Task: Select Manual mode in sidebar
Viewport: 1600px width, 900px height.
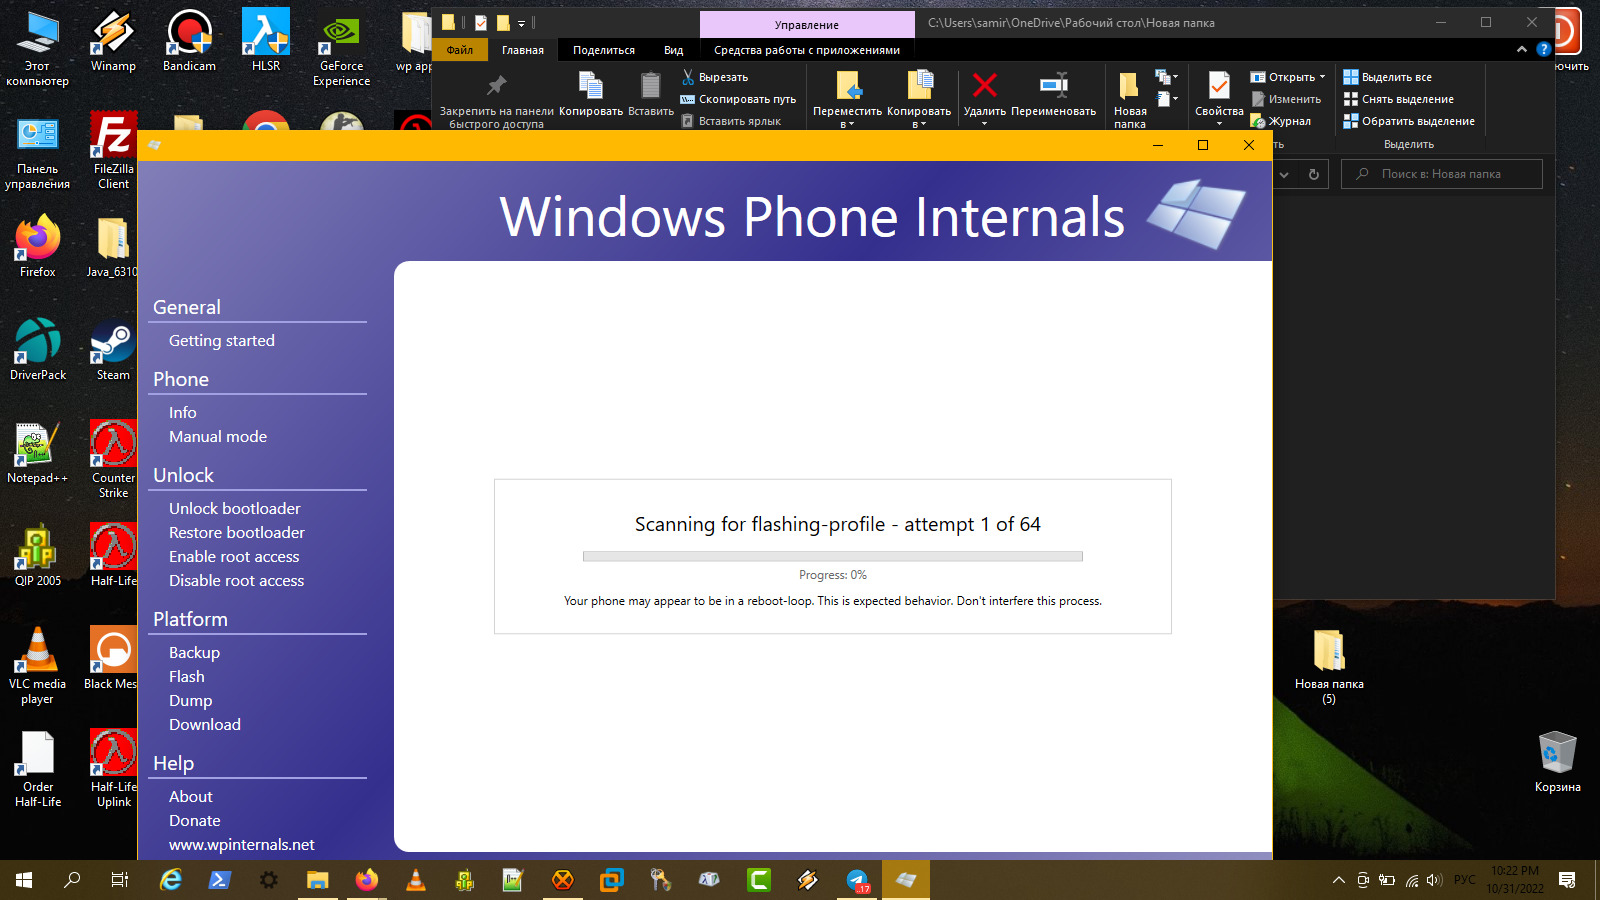Action: coord(218,437)
